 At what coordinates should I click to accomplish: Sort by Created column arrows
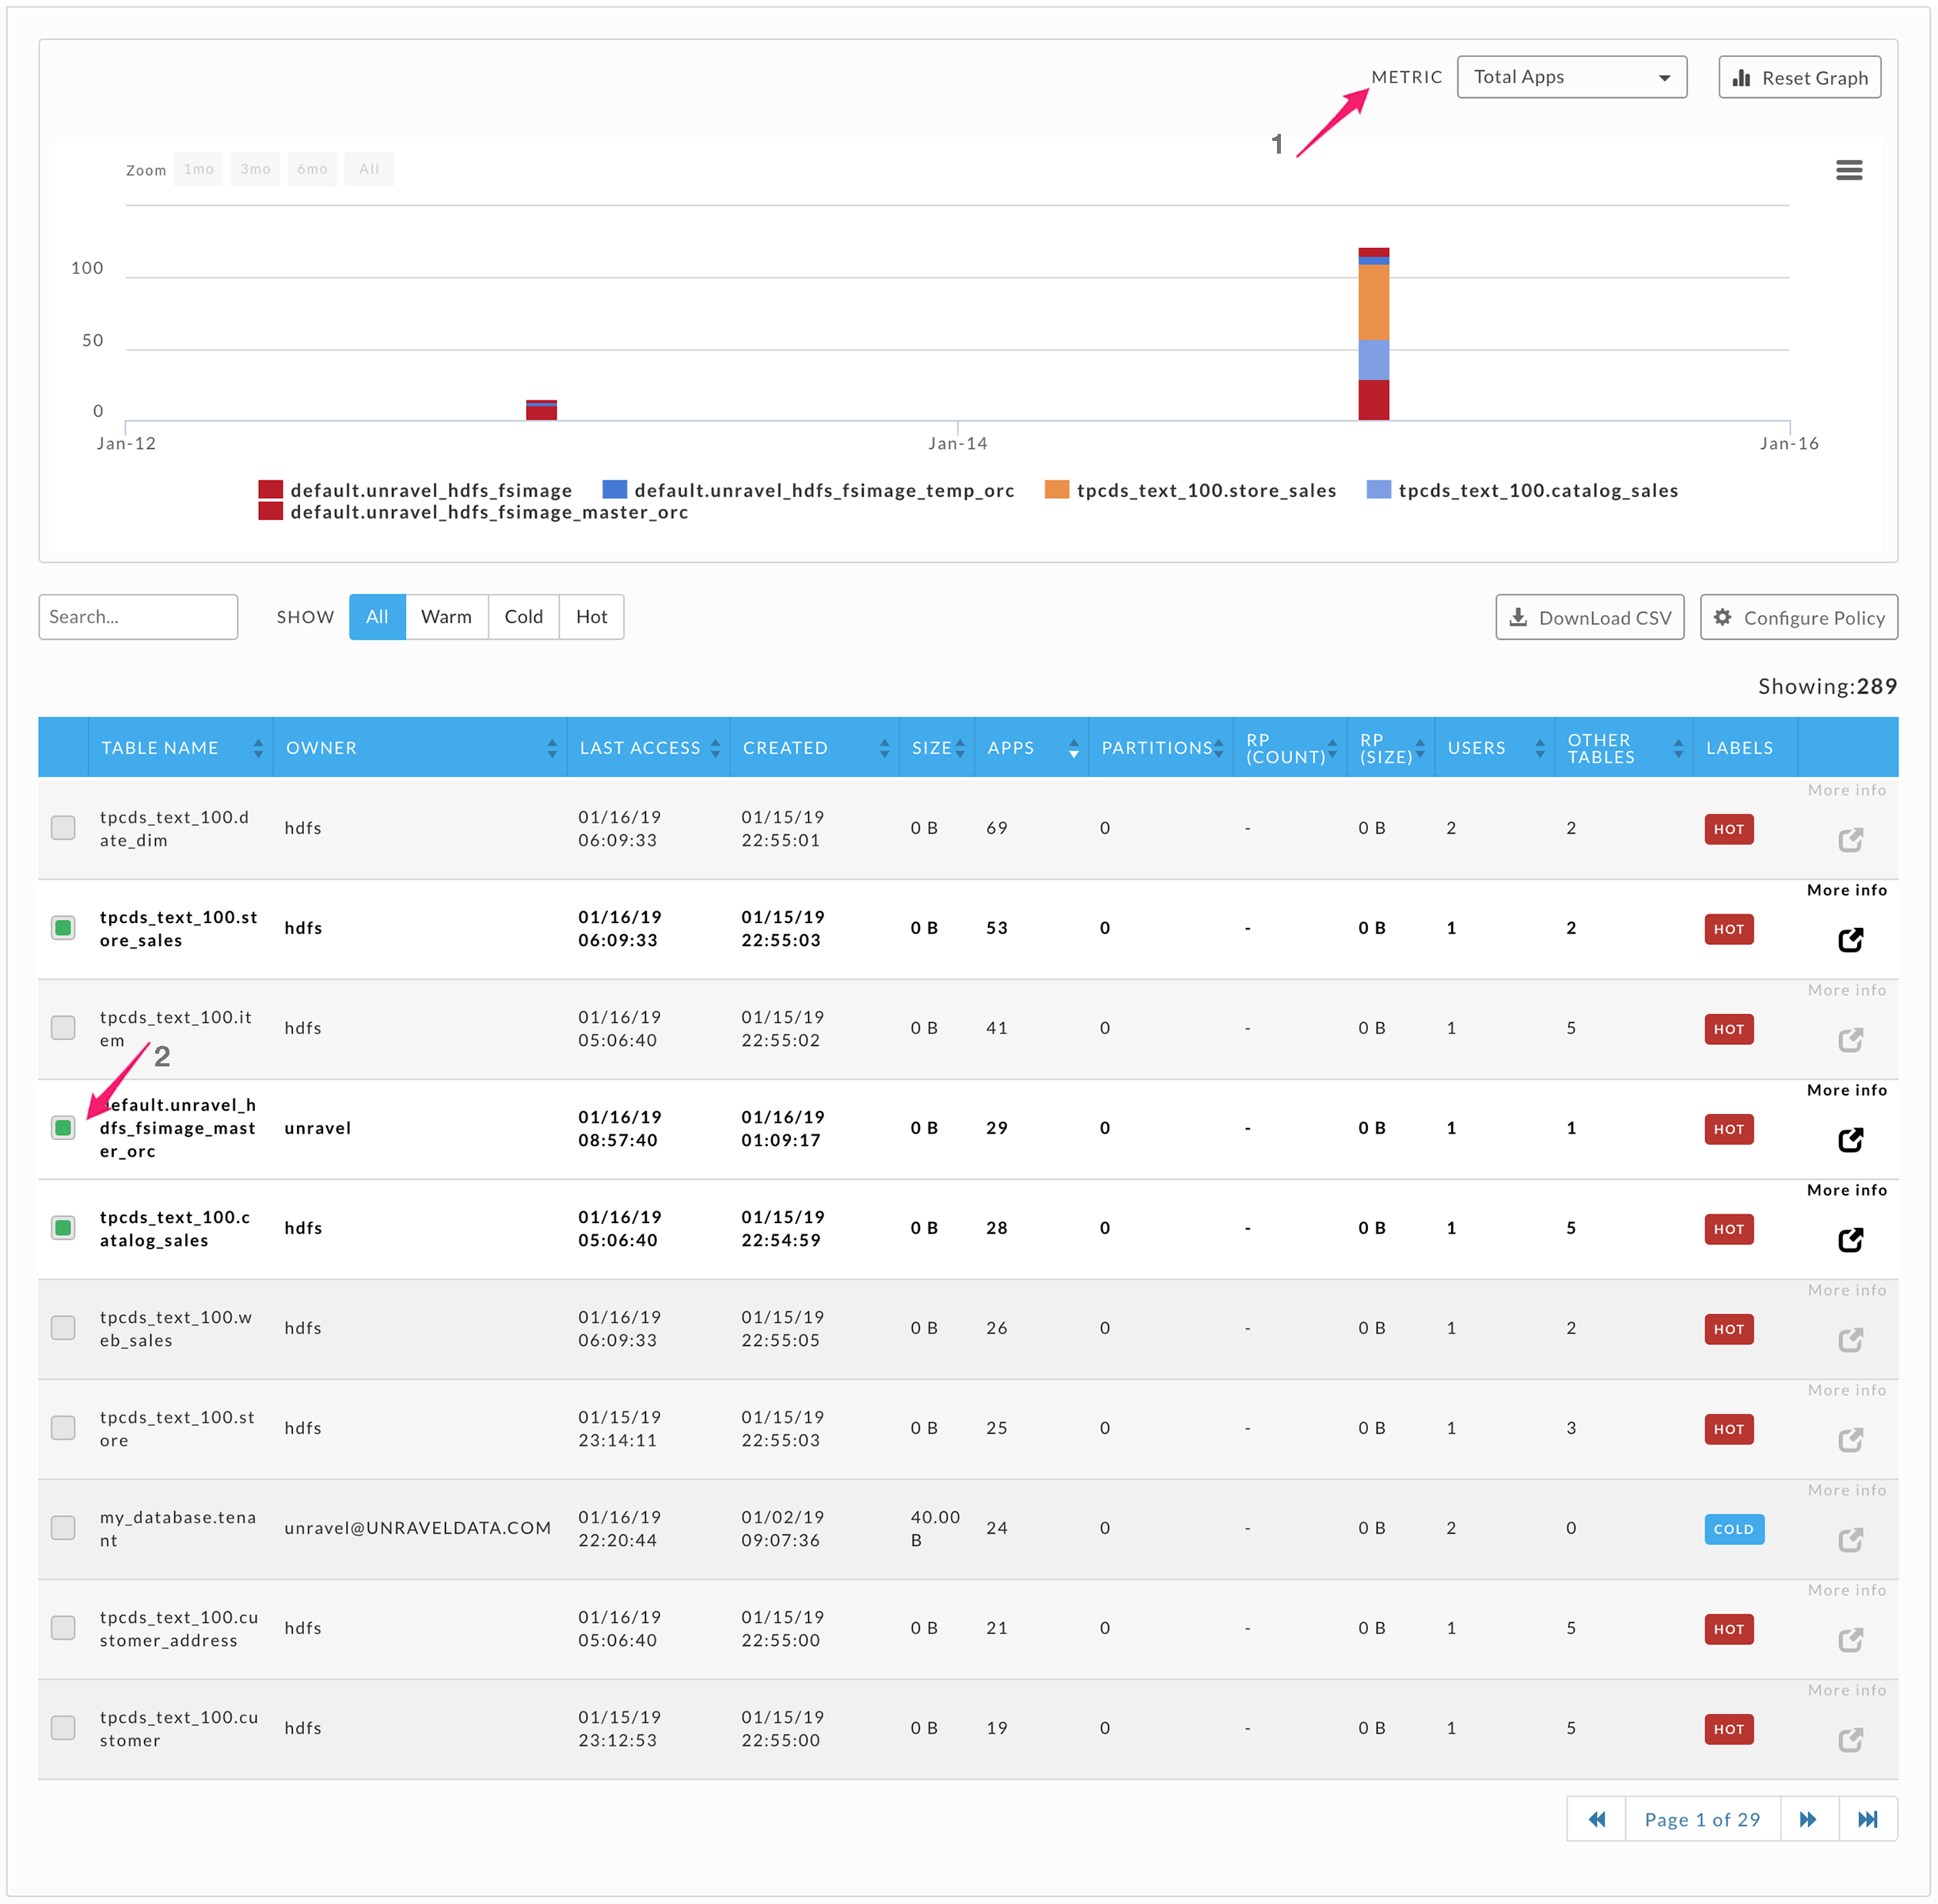pyautogui.click(x=884, y=748)
